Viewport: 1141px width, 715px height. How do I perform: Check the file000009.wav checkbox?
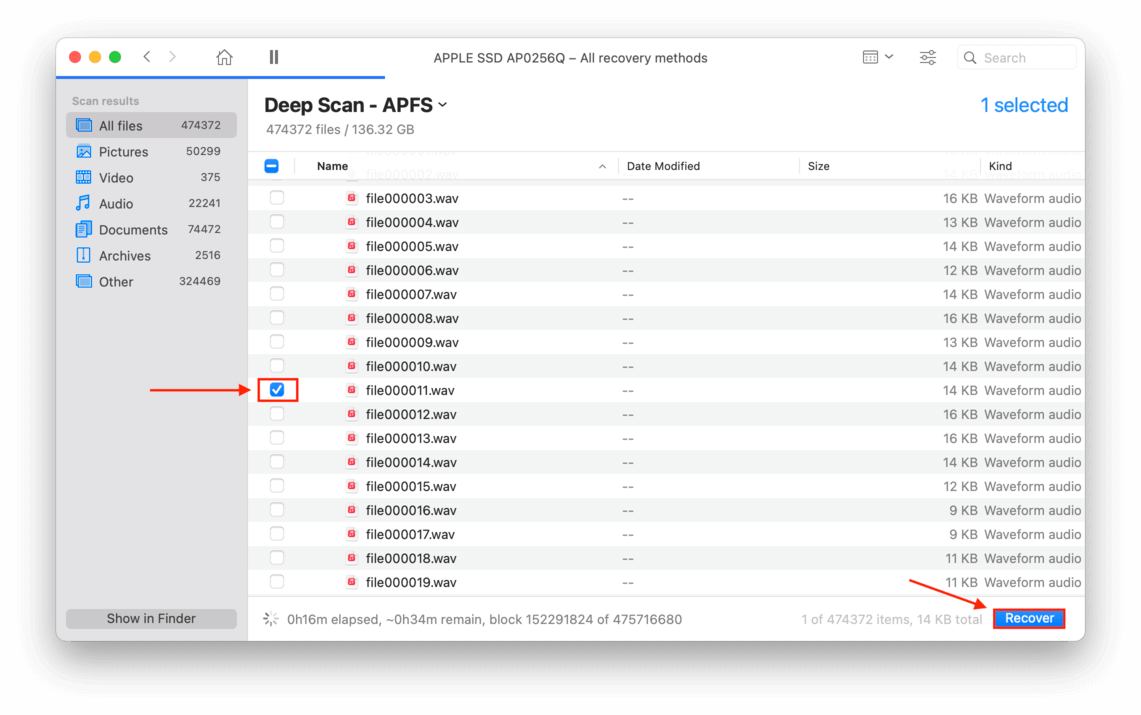pyautogui.click(x=277, y=342)
